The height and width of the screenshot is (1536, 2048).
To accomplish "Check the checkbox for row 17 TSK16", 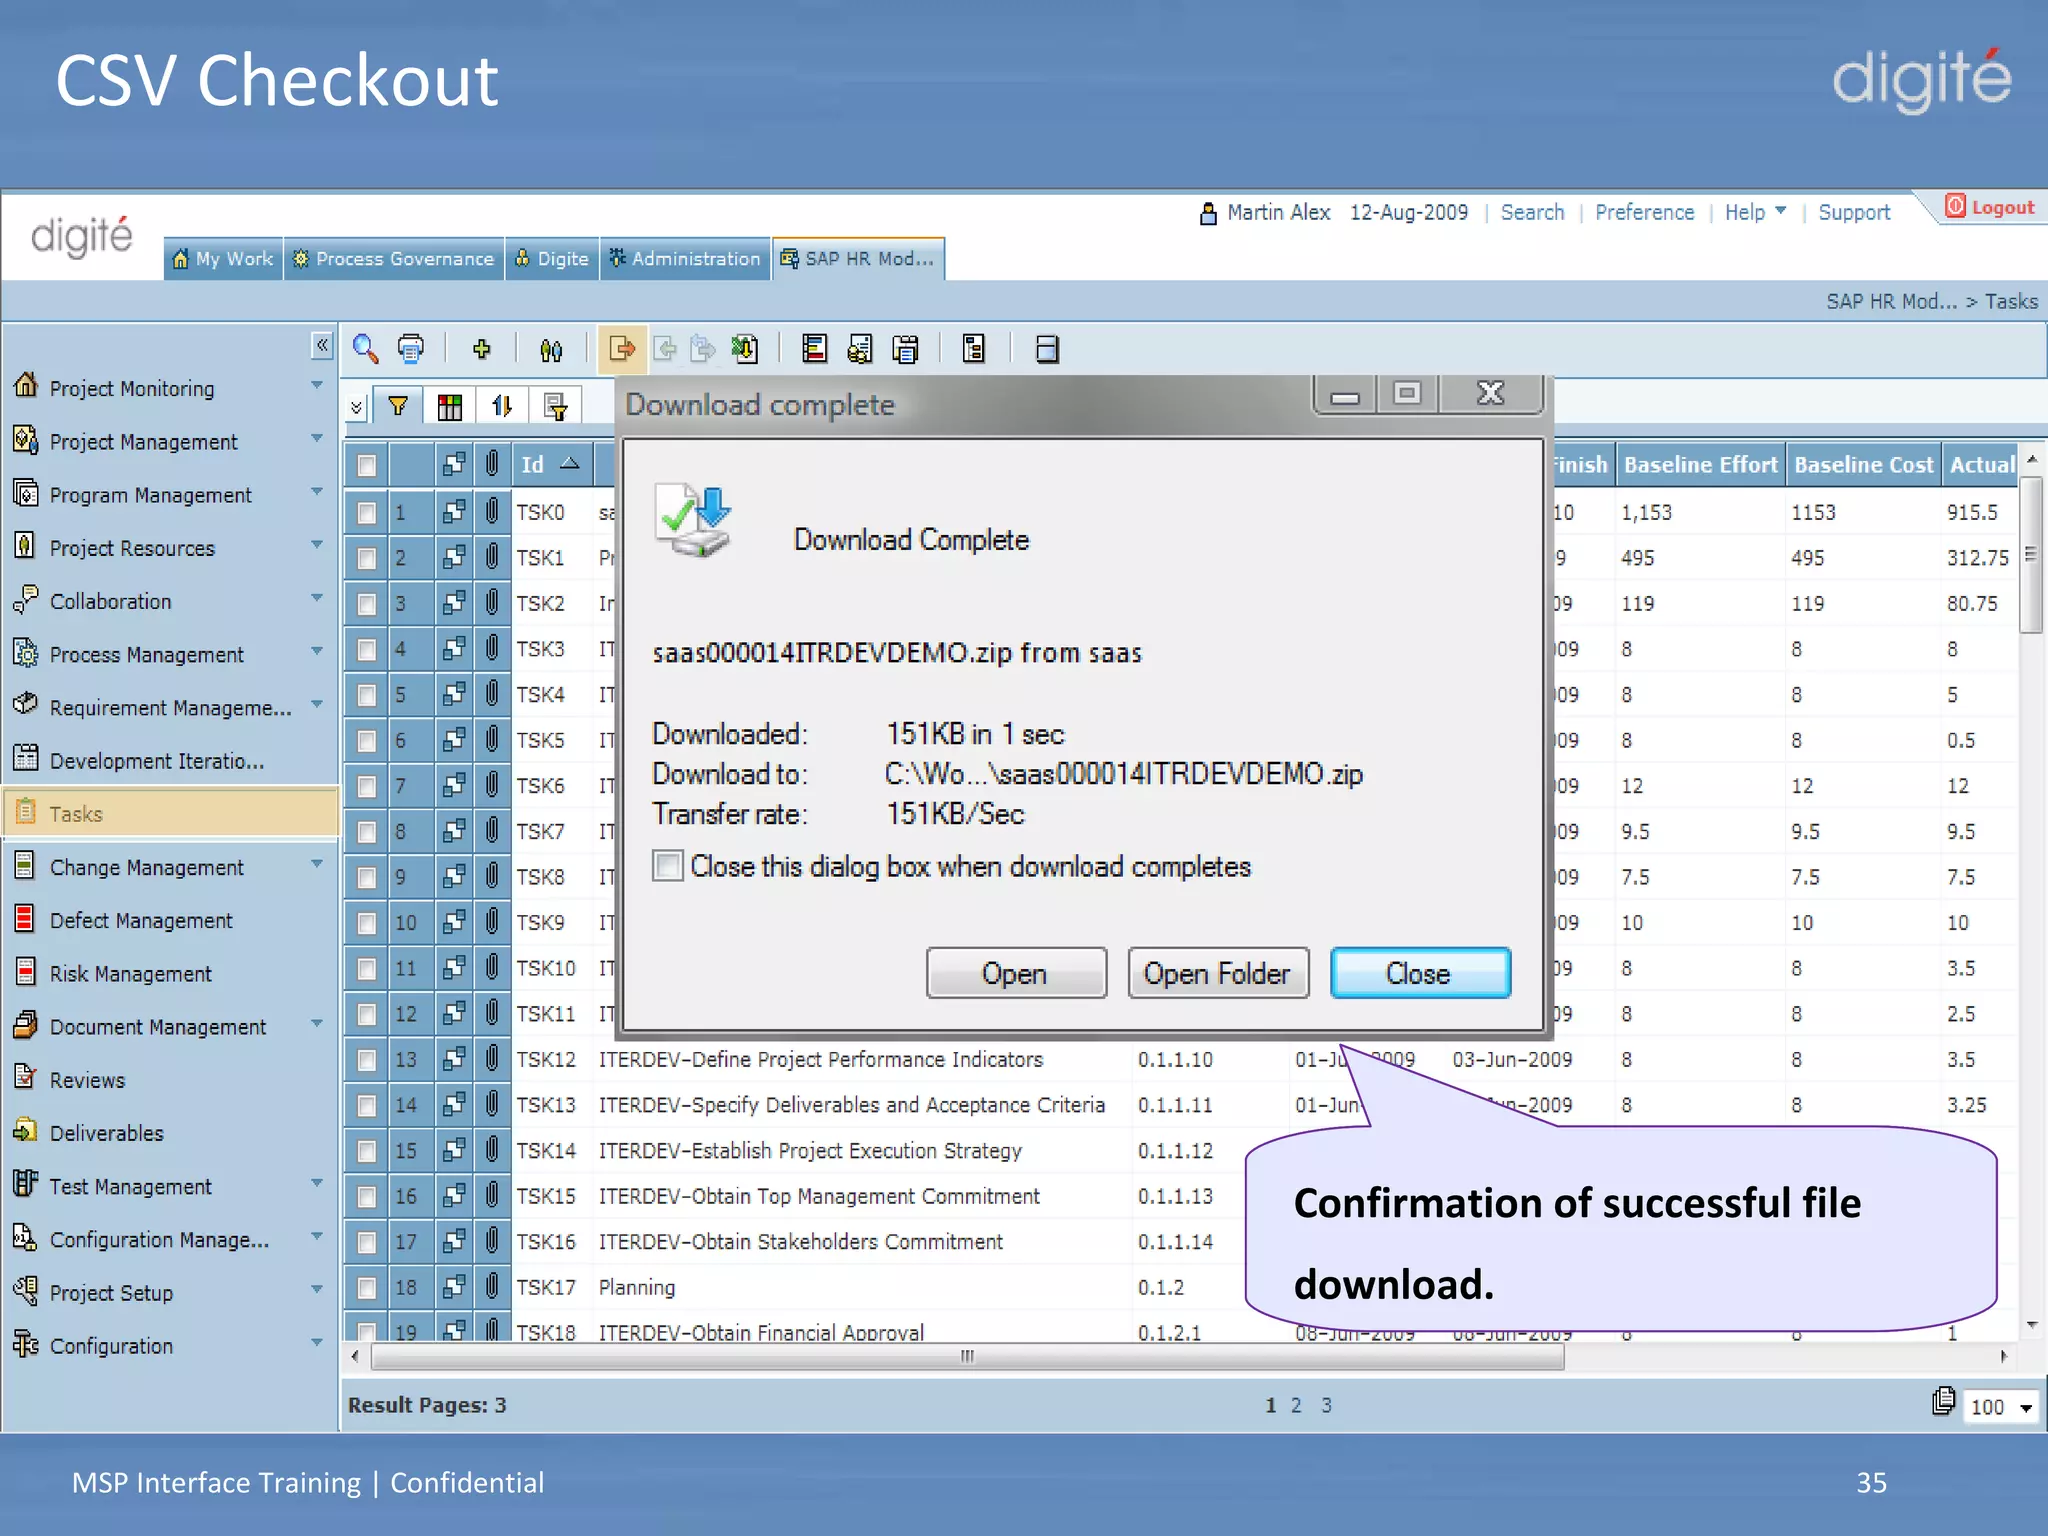I will [x=367, y=1242].
